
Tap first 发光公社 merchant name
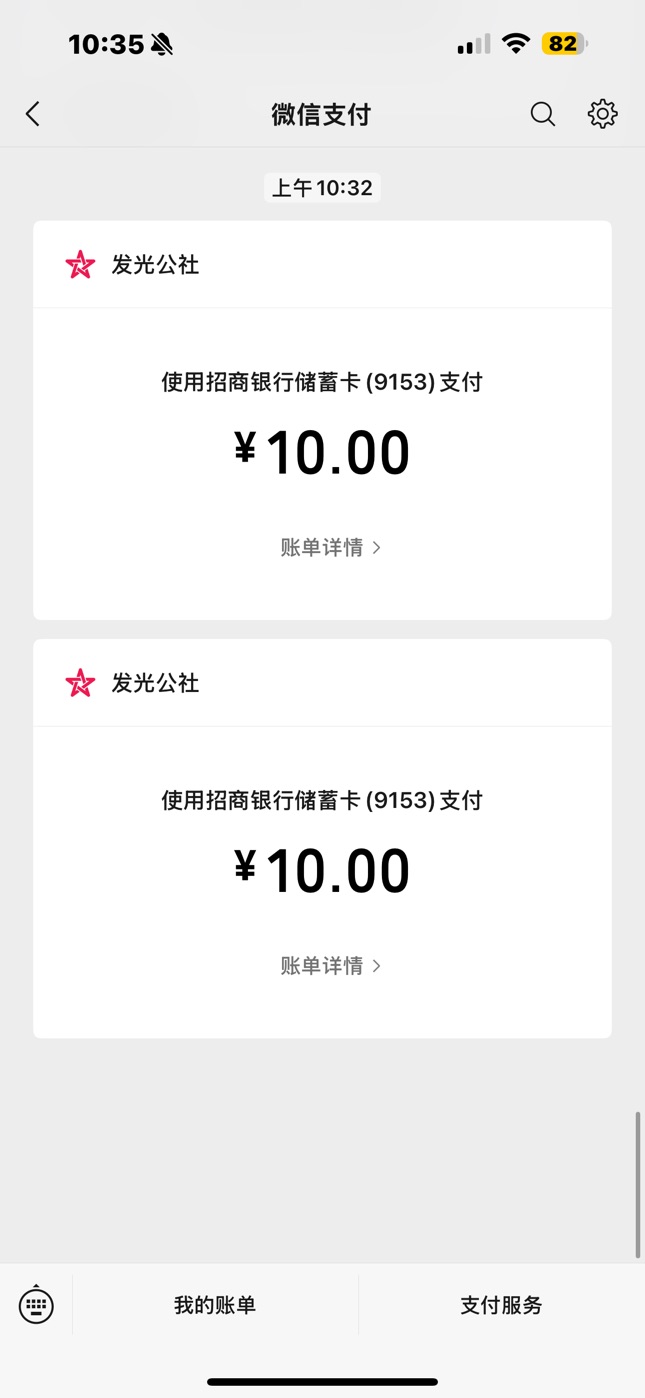(x=155, y=265)
